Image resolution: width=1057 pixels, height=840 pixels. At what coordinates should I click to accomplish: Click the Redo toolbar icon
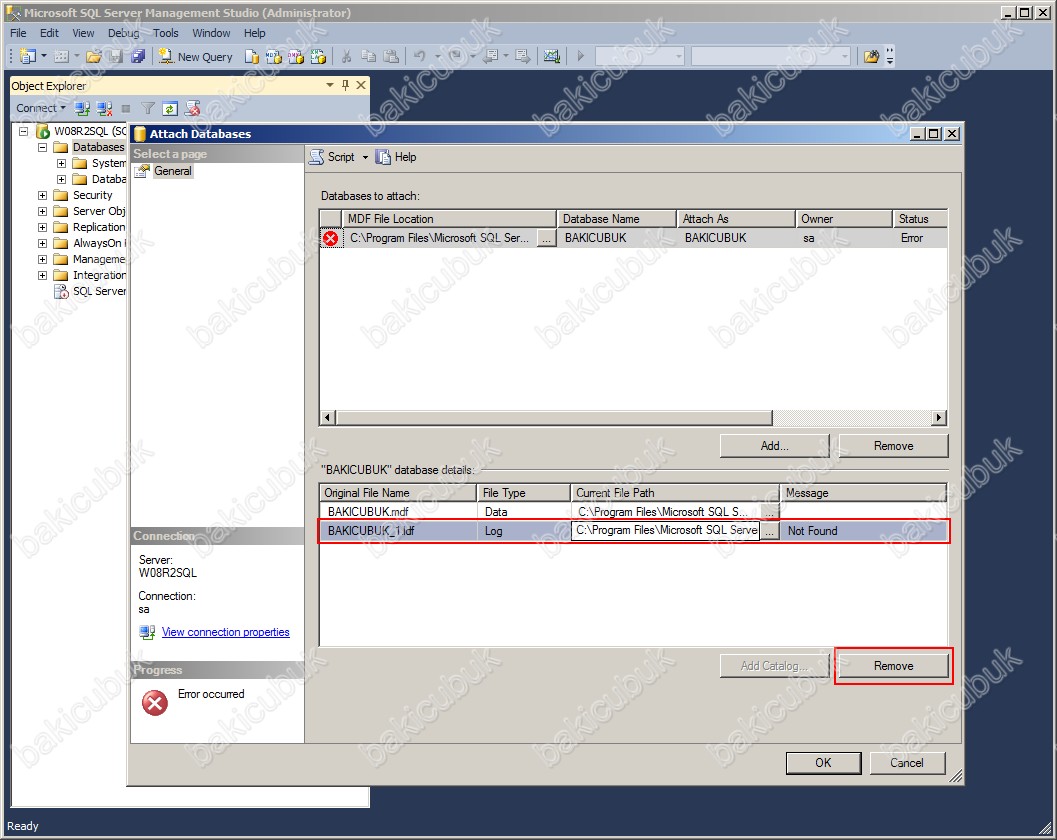[x=456, y=57]
